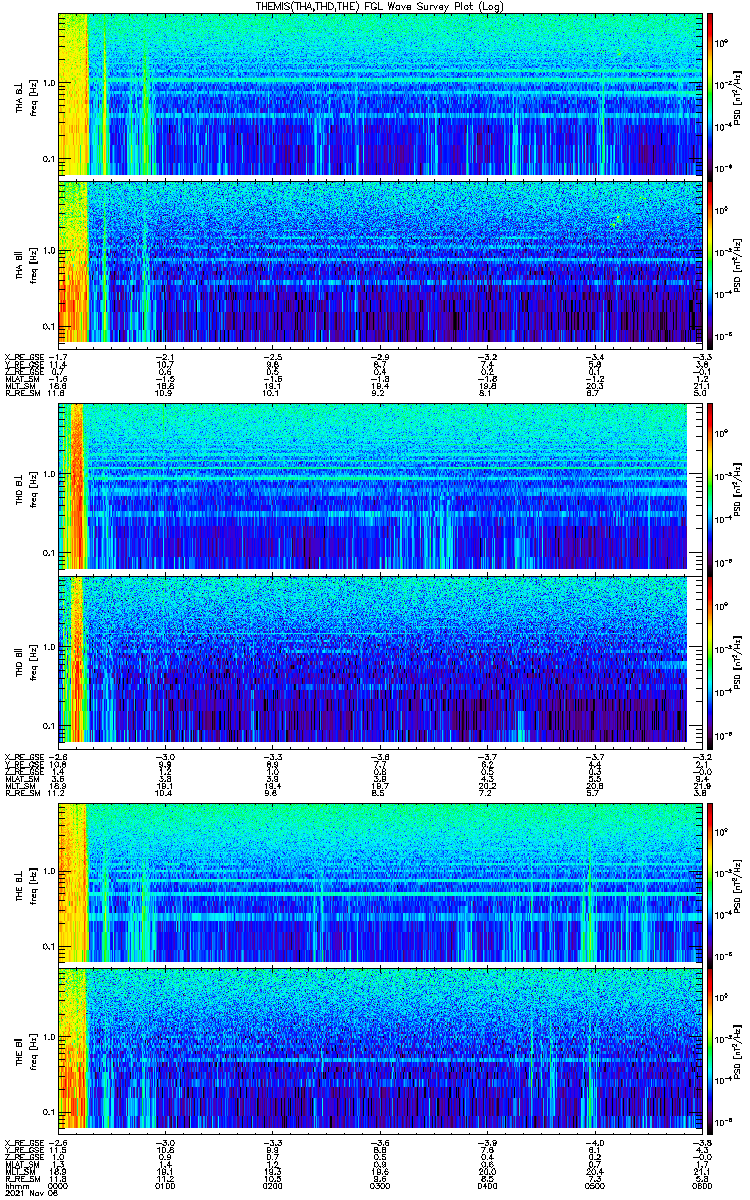
Task: Click the THE B∥ spectrogram panel
Action: 380,1050
